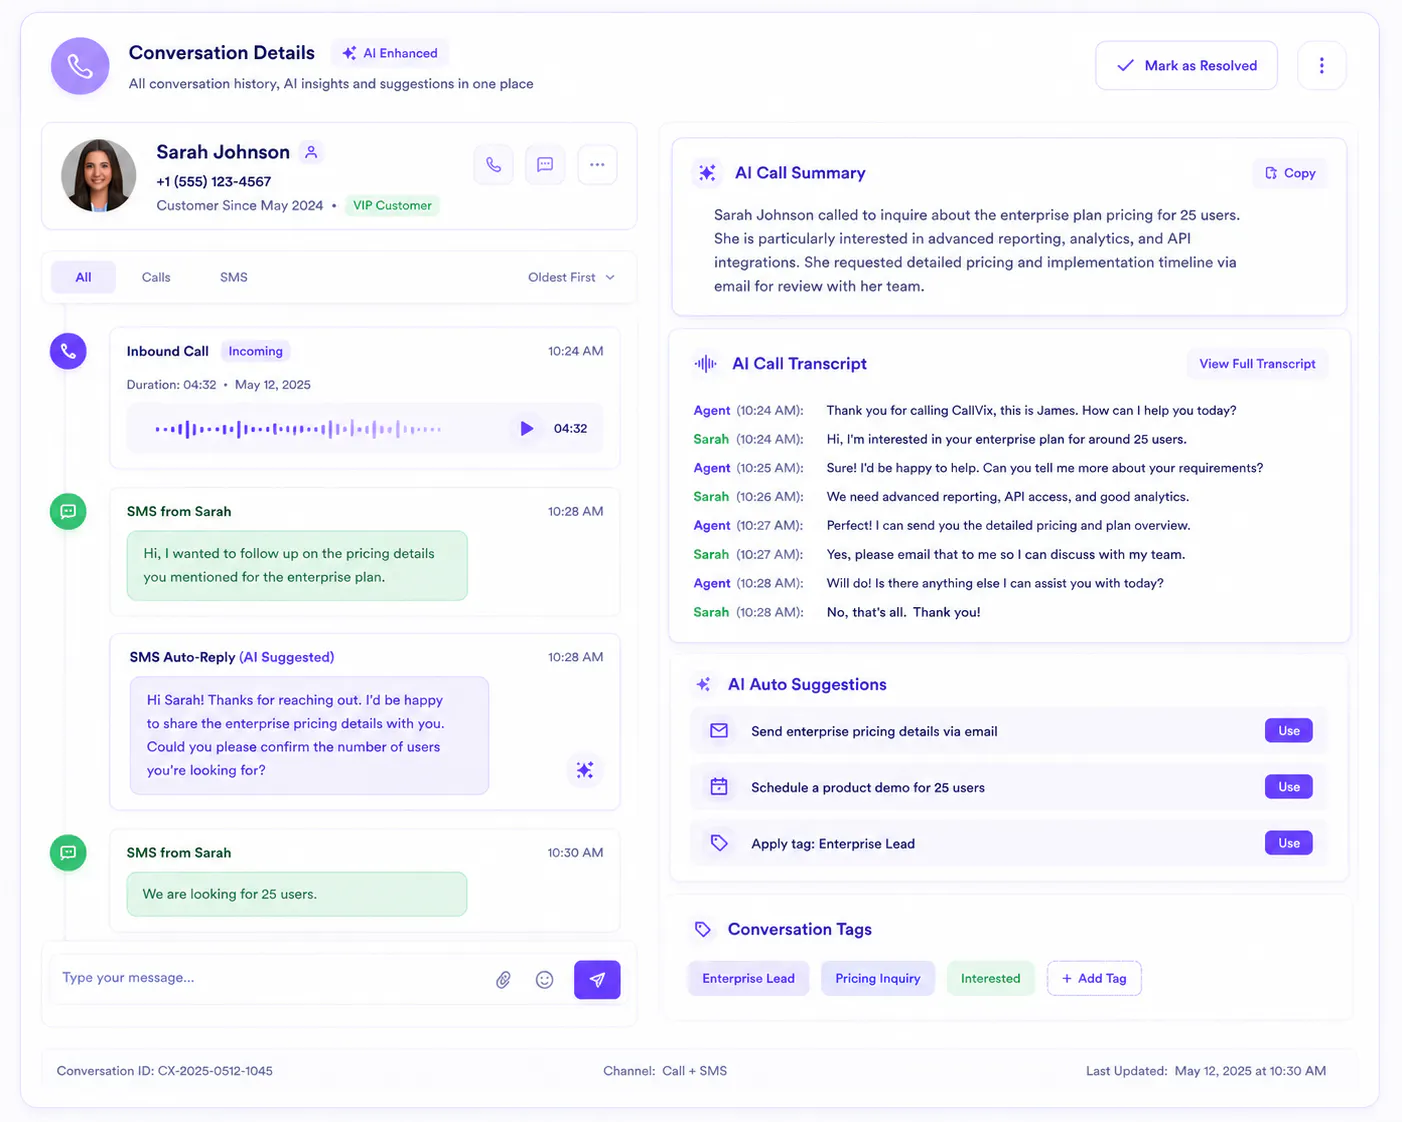
Task: Click the SMS icon beside the 10:30 AM message
Action: [x=68, y=852]
